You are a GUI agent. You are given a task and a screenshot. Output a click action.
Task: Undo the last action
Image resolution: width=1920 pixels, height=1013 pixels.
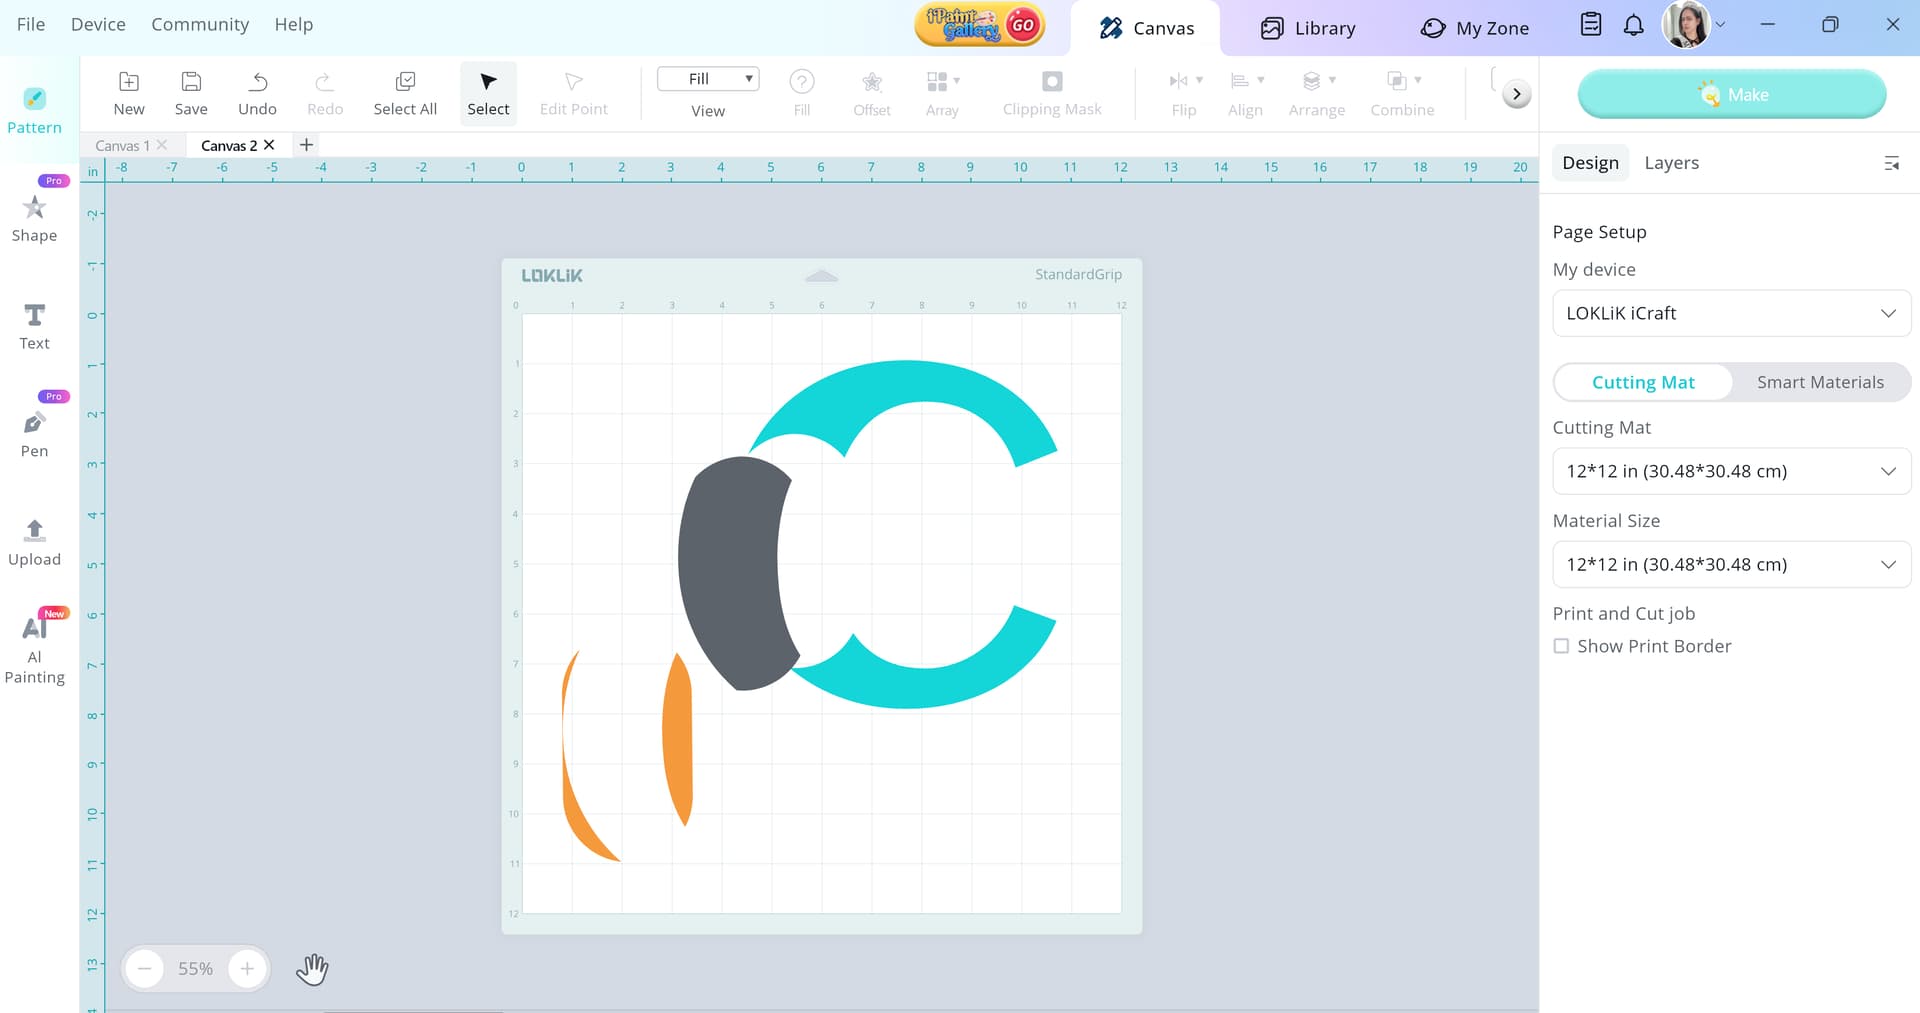[x=257, y=93]
